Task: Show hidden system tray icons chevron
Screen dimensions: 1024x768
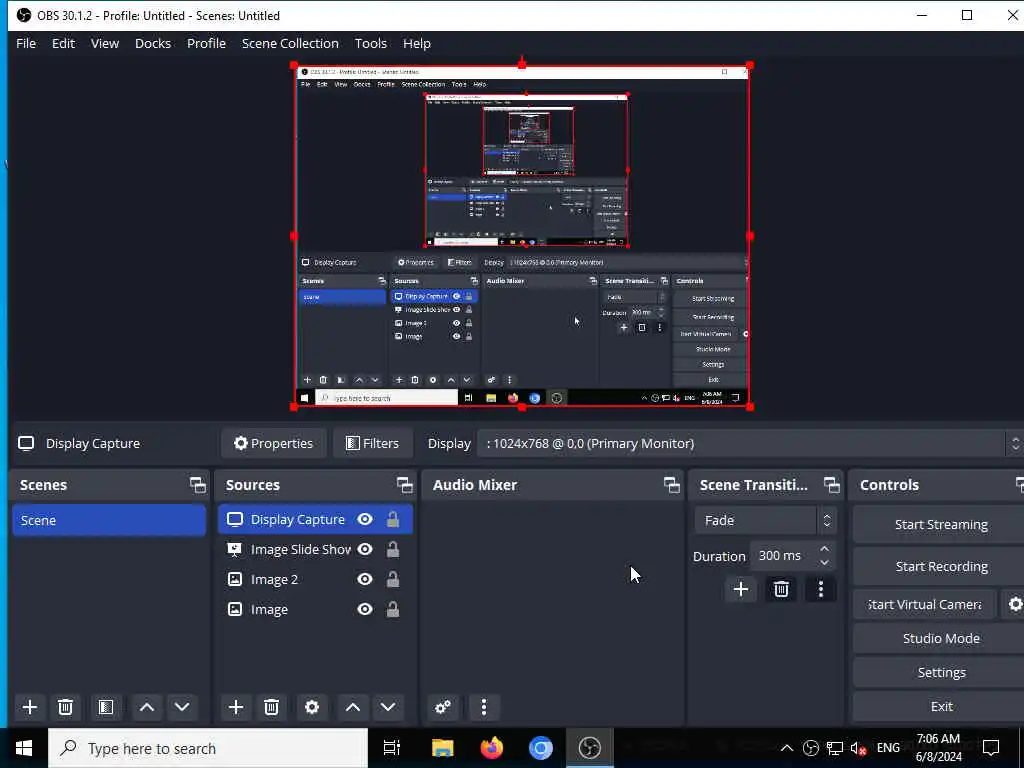Action: (787, 748)
